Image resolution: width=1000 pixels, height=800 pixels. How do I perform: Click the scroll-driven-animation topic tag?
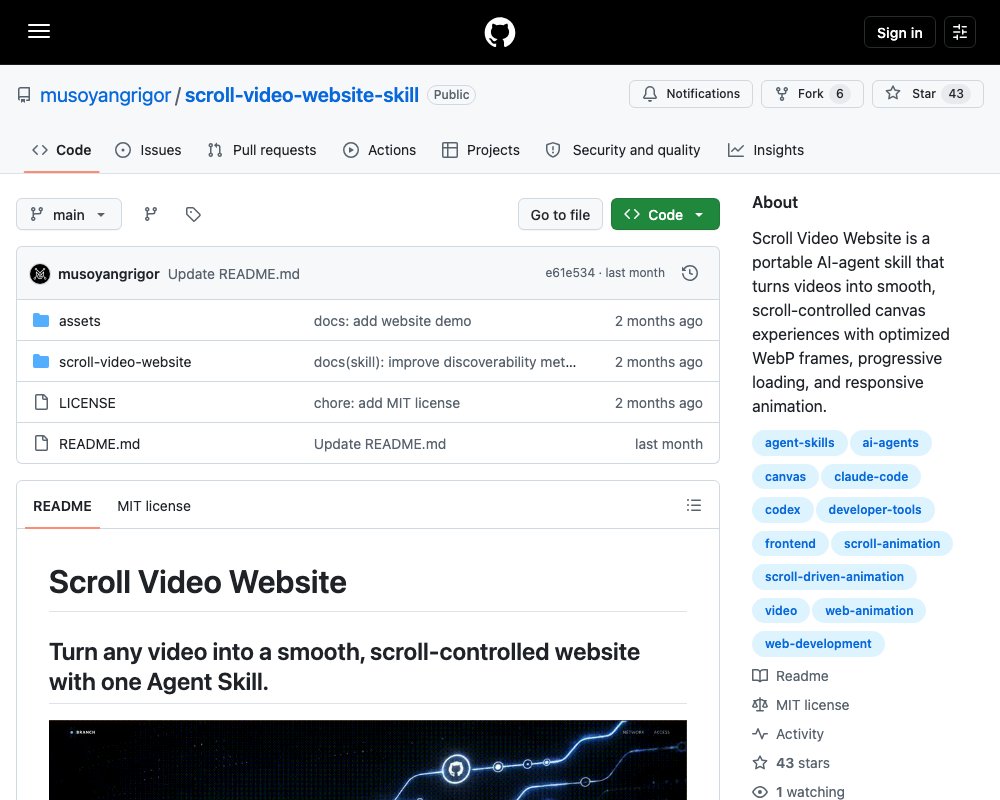point(834,577)
